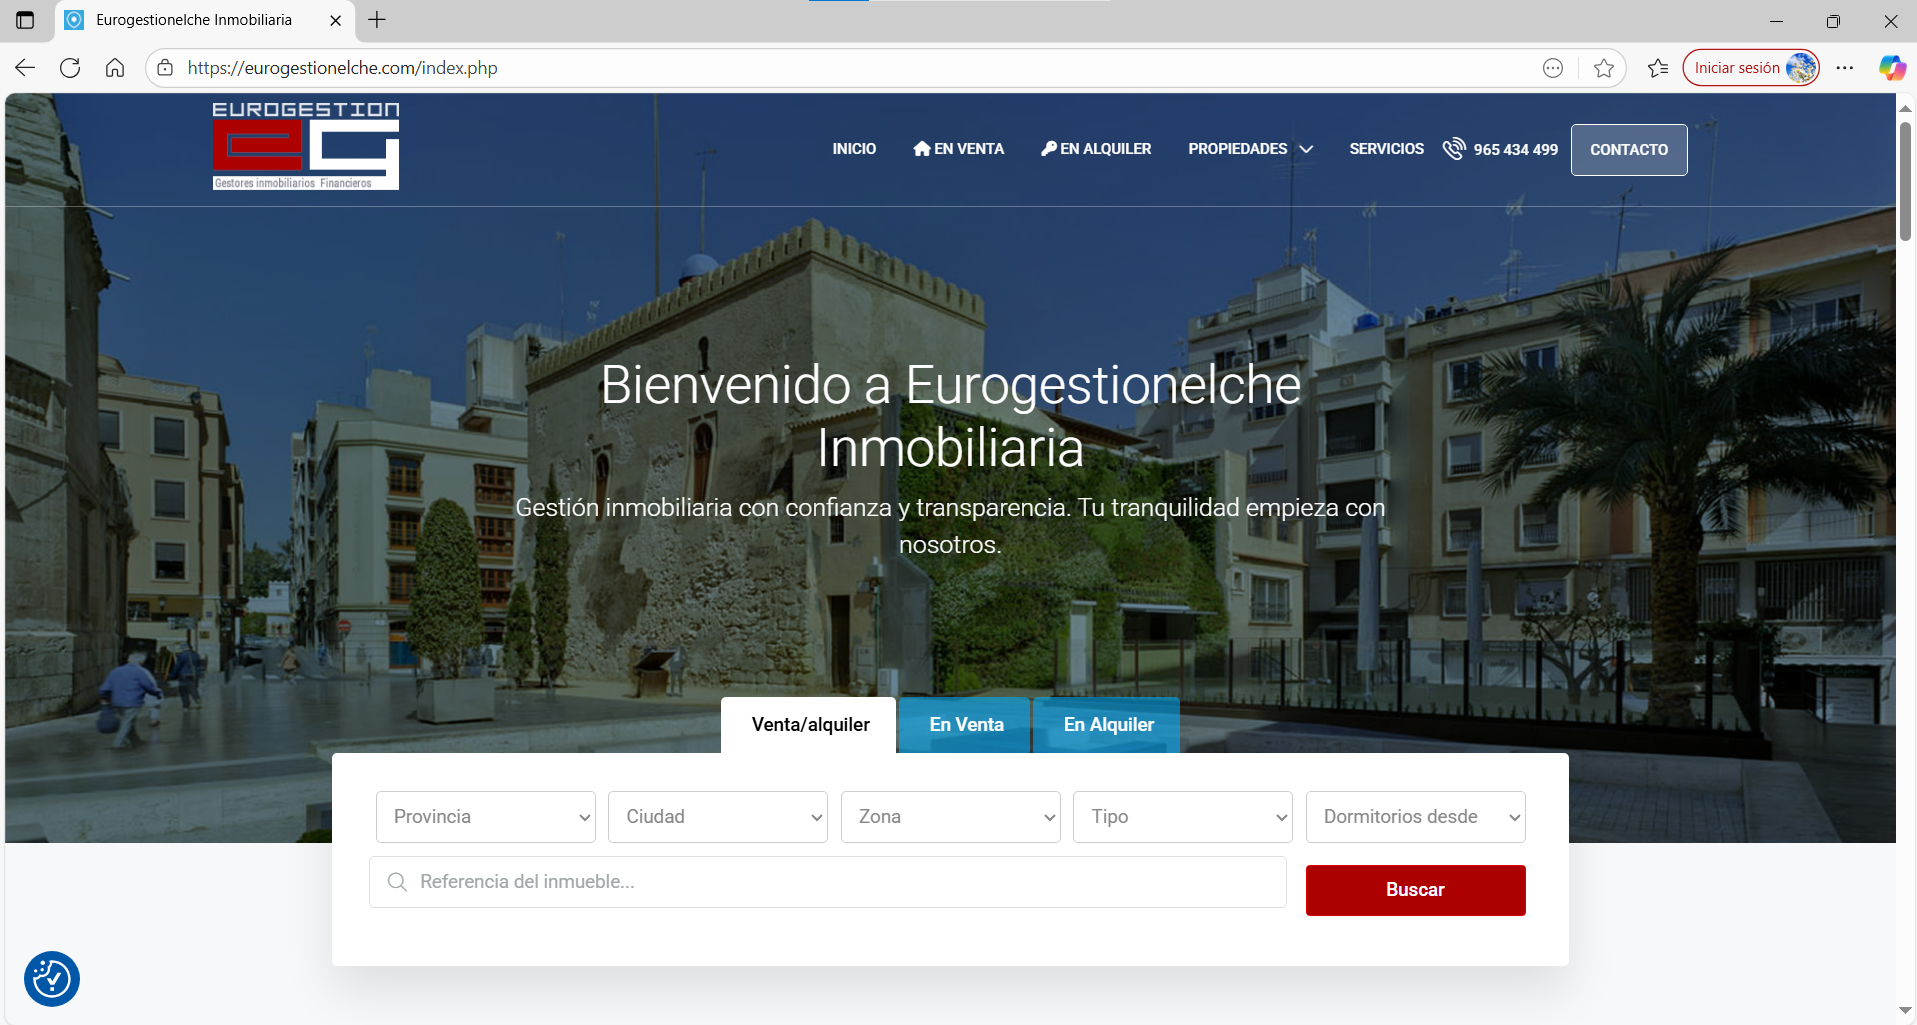Click the Referencia del inmueble input field
1917x1025 pixels.
click(x=827, y=881)
